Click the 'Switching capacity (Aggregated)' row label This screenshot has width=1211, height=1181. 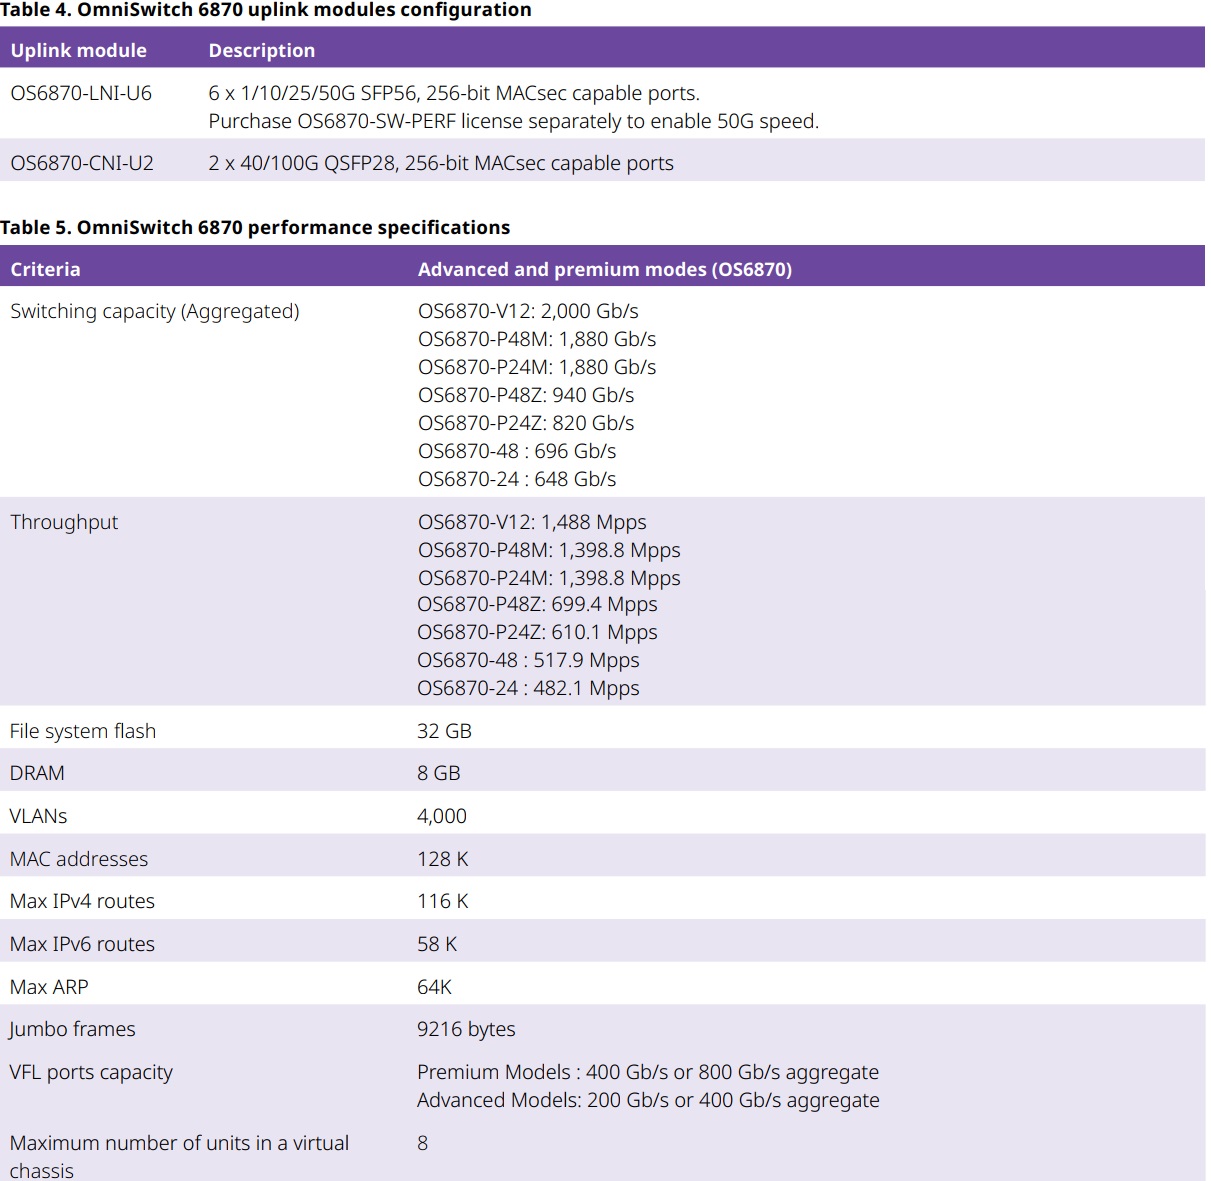pyautogui.click(x=155, y=311)
